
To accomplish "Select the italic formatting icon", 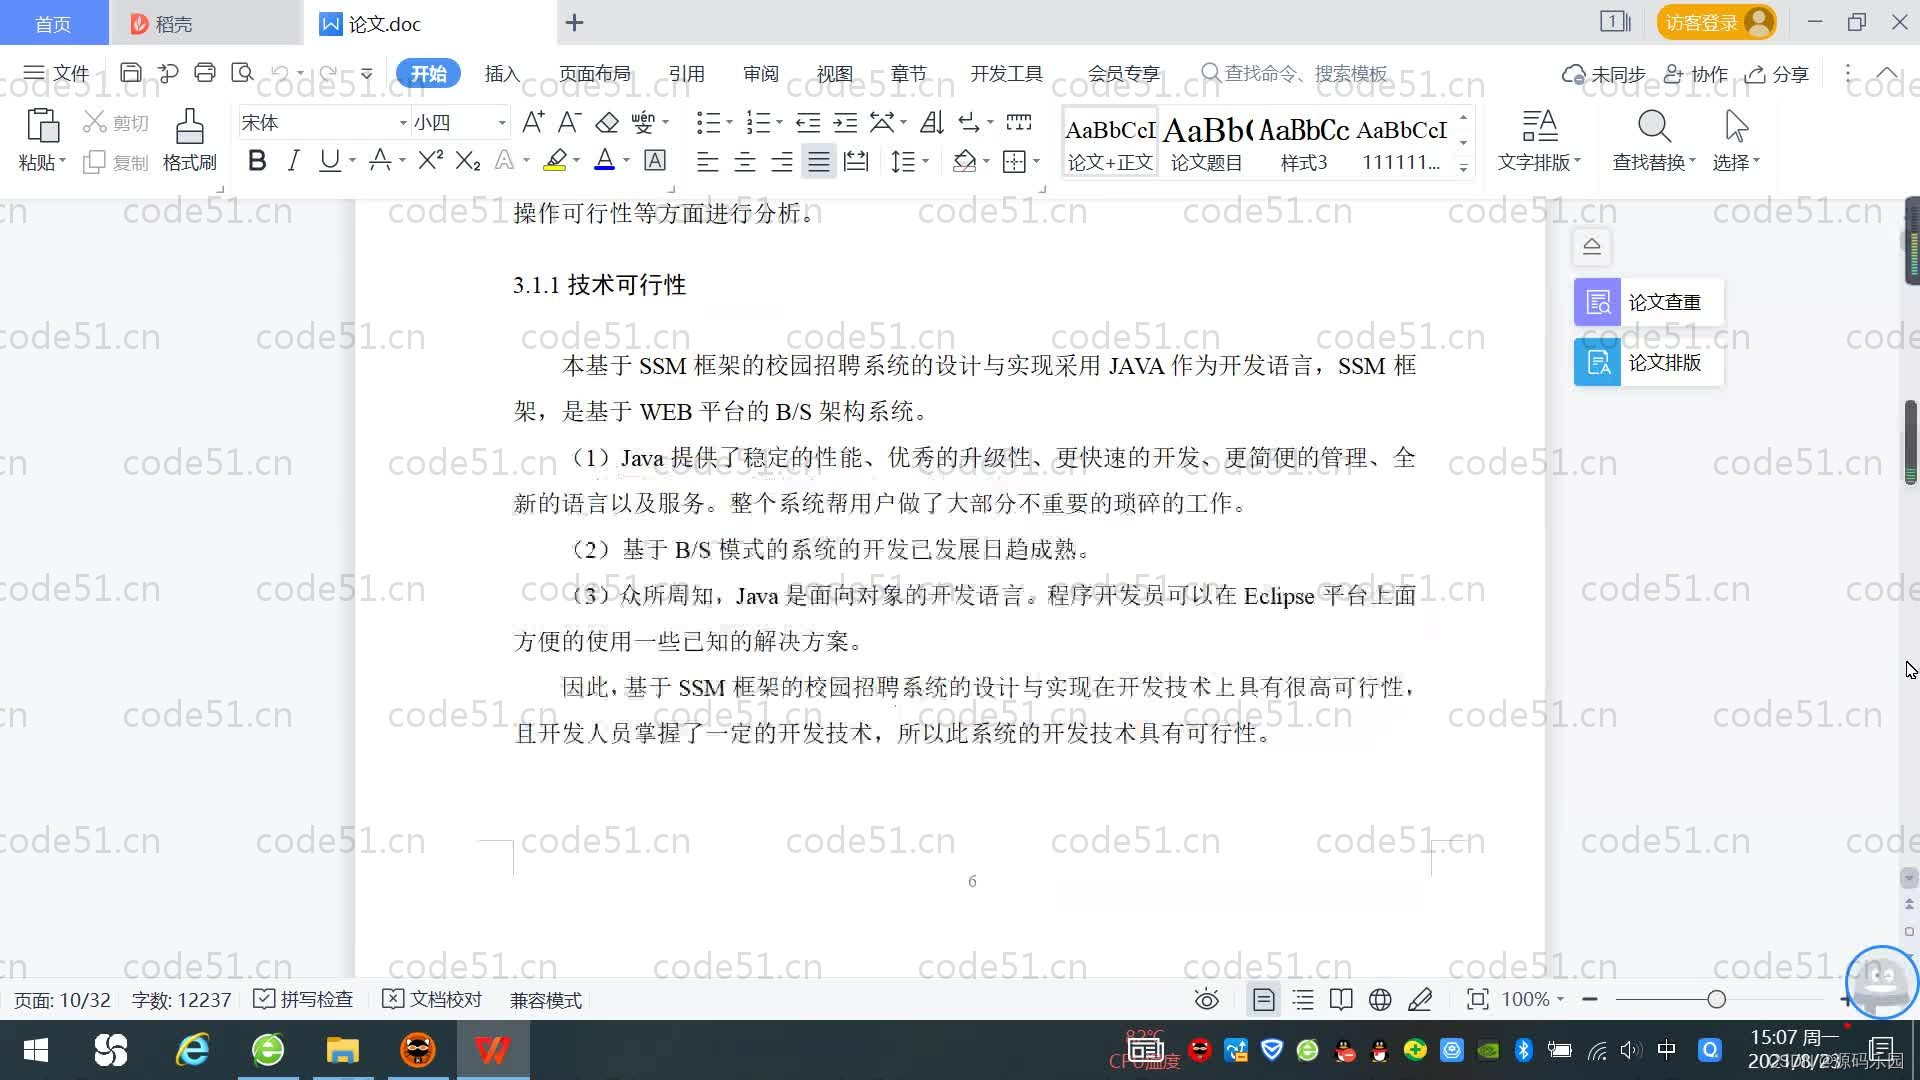I will tap(292, 160).
